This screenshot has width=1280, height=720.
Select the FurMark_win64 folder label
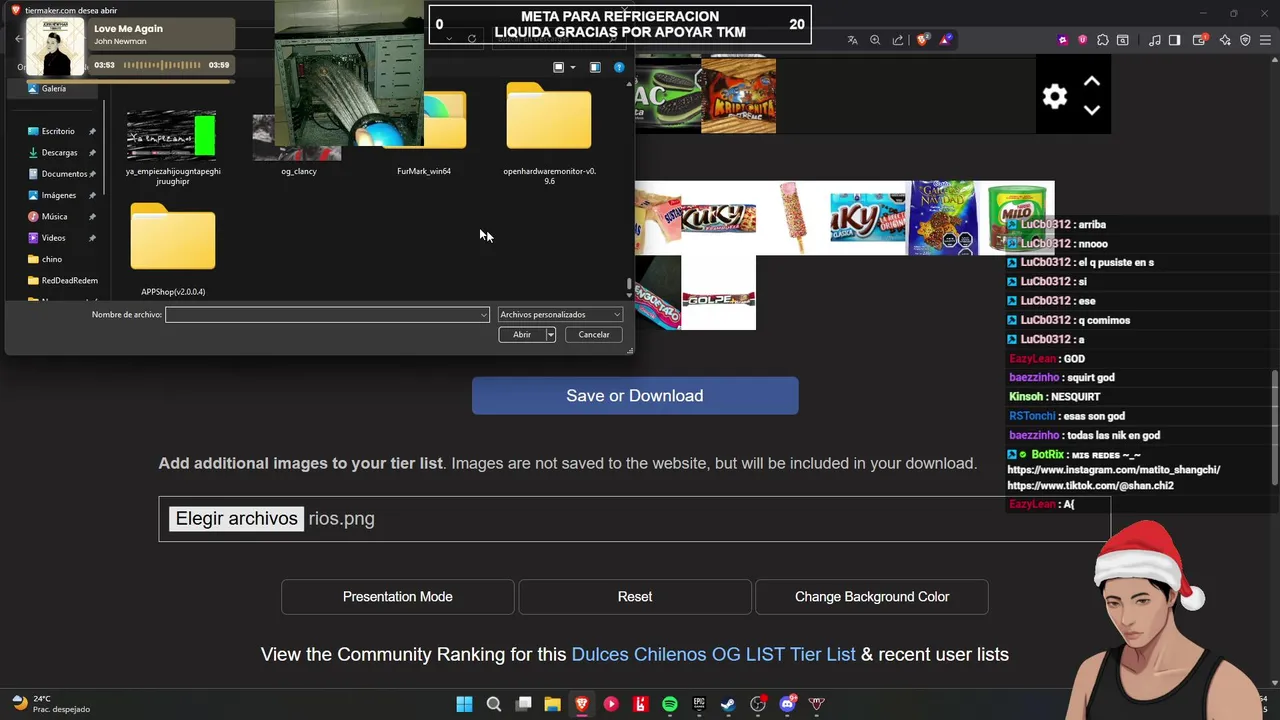point(424,171)
